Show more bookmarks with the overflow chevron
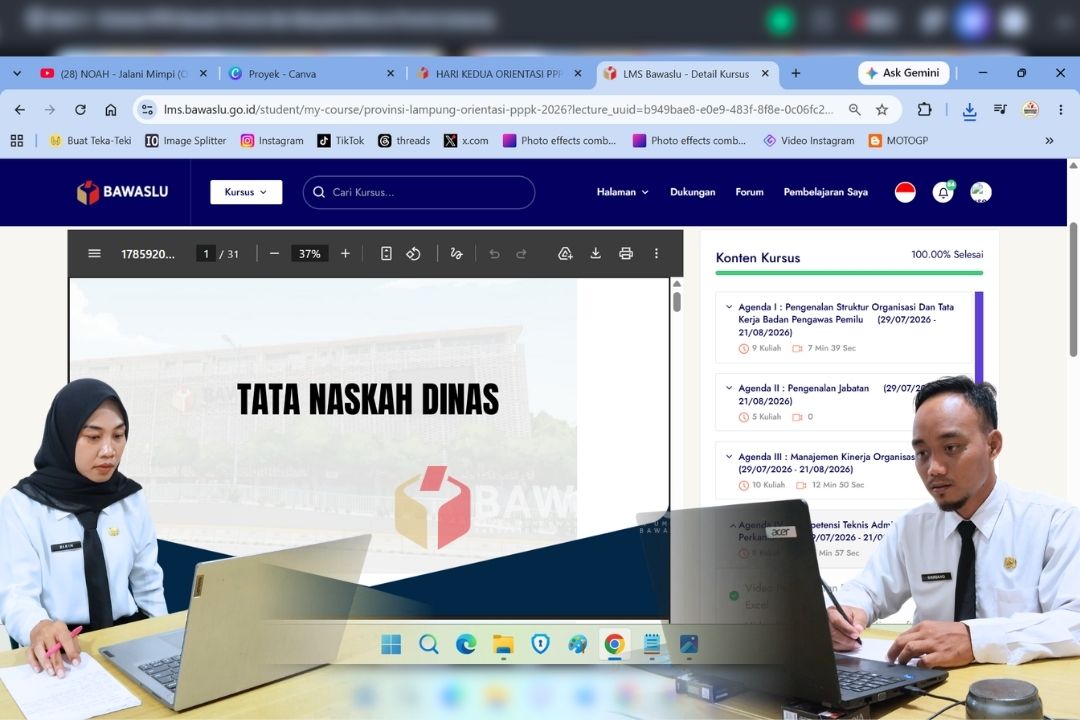 [1049, 141]
